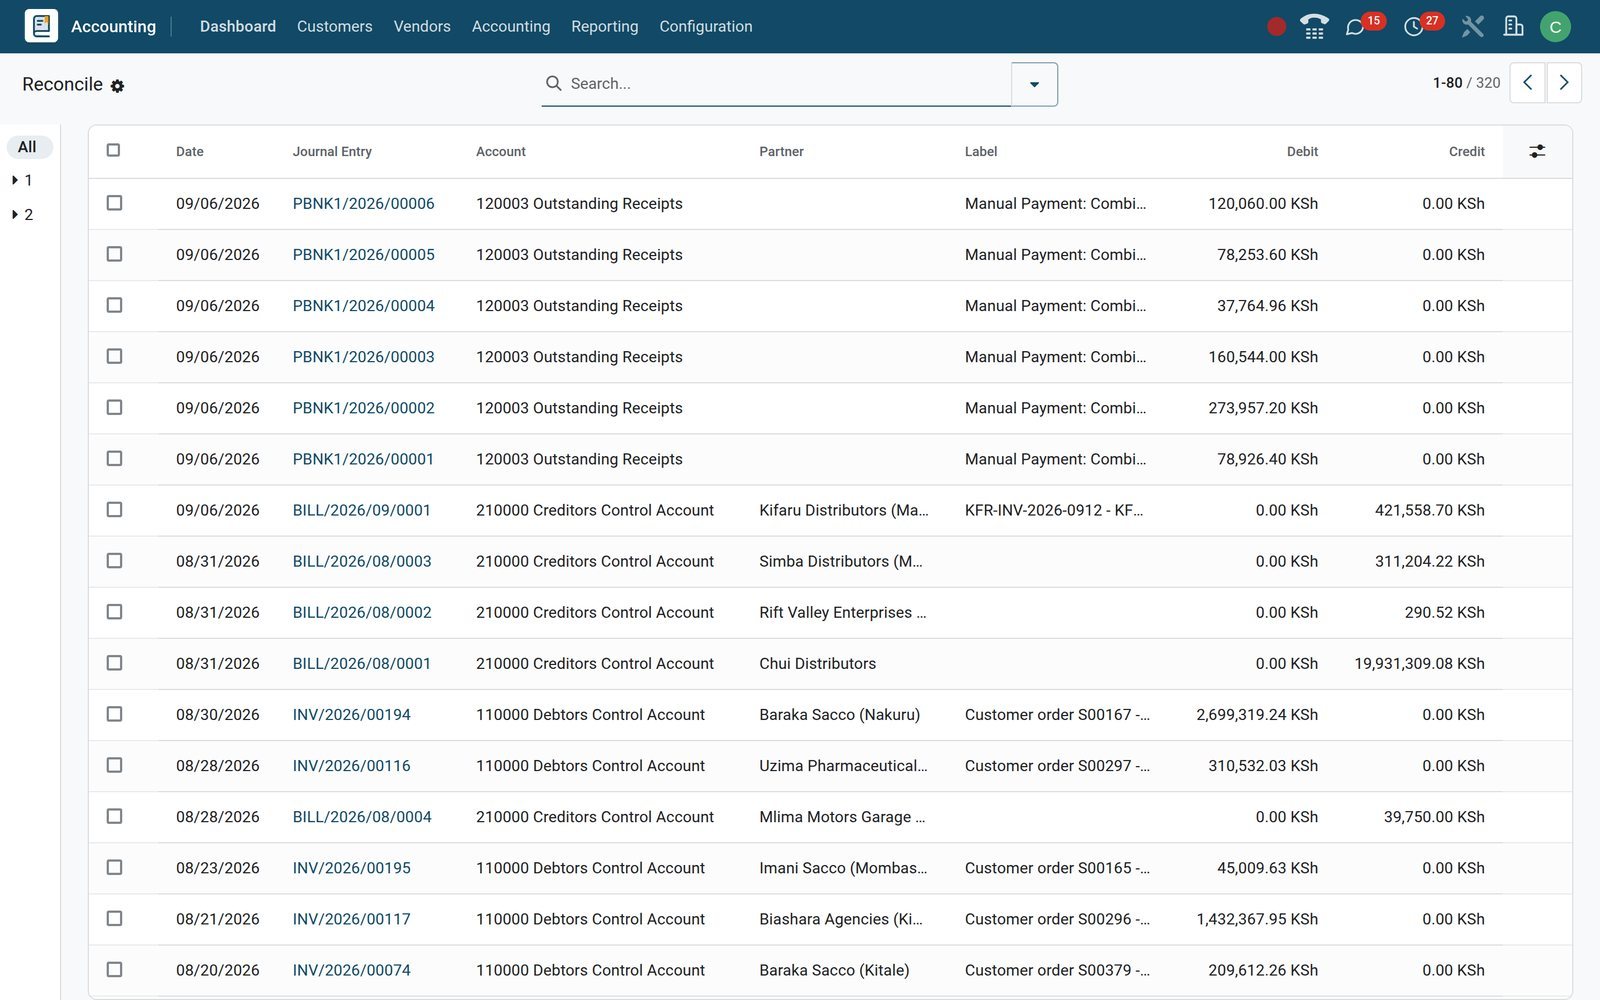Sort by the Debit column header
This screenshot has width=1600, height=1000.
(x=1302, y=152)
